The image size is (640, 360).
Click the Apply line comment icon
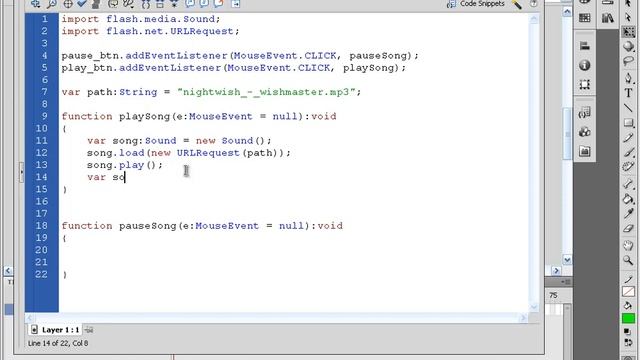(204, 4)
